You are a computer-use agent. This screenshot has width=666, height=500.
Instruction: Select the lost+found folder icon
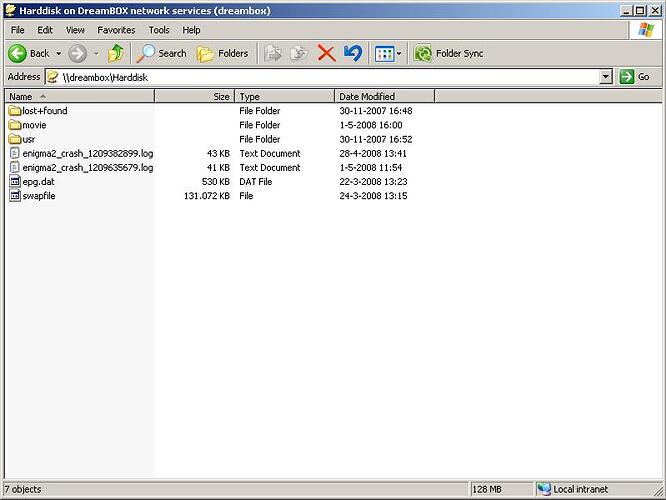(x=15, y=111)
